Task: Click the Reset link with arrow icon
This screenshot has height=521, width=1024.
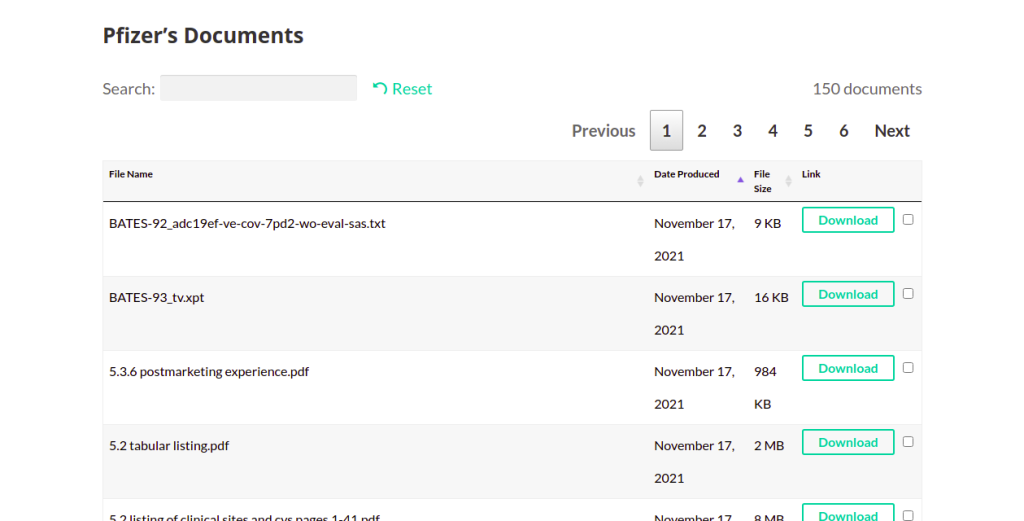Action: [402, 89]
